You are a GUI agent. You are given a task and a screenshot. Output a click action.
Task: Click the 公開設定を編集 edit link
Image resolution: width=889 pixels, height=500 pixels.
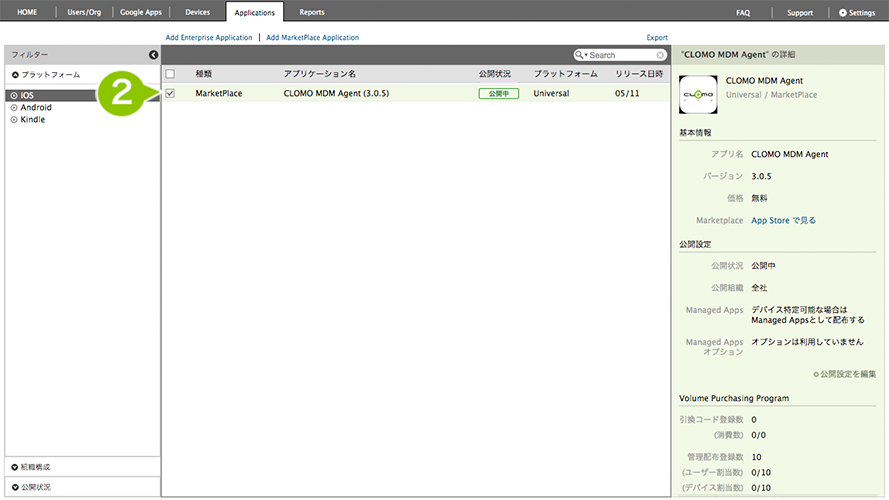(845, 374)
